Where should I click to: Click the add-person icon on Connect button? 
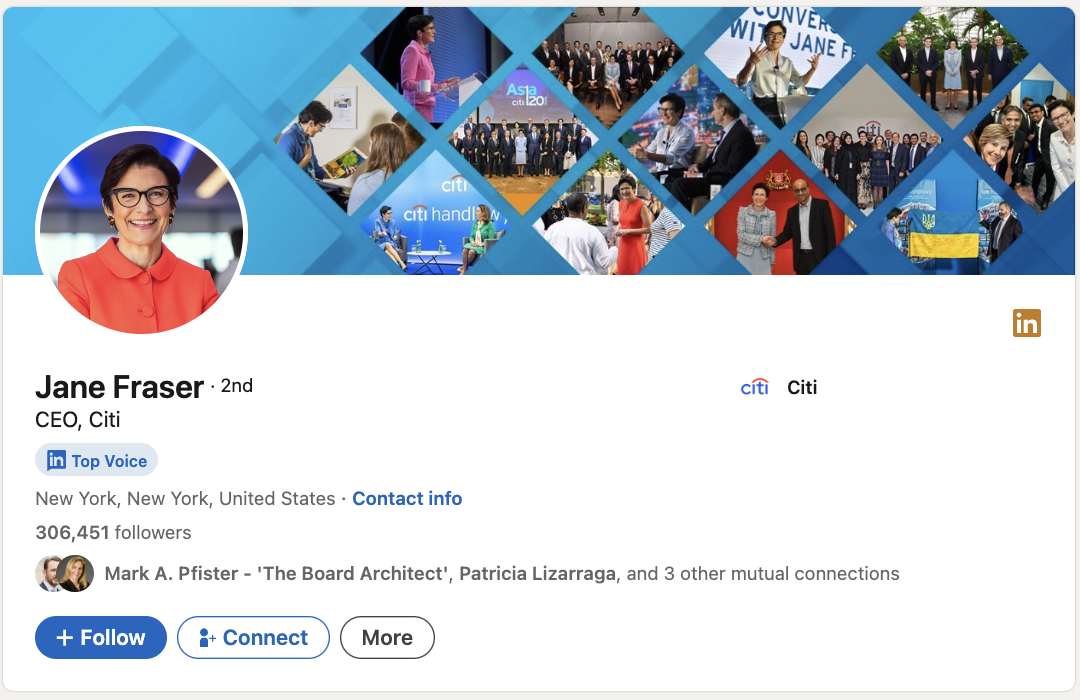[x=207, y=638]
